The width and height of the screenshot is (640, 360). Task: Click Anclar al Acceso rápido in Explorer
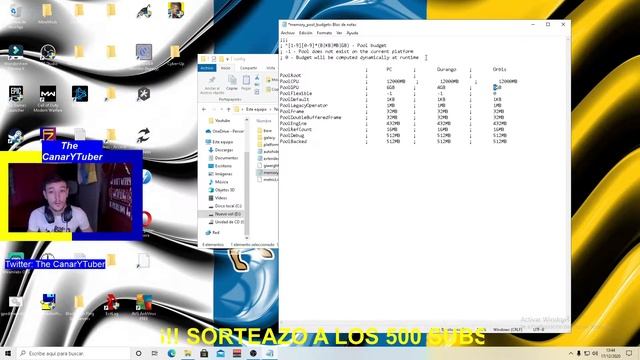click(212, 84)
